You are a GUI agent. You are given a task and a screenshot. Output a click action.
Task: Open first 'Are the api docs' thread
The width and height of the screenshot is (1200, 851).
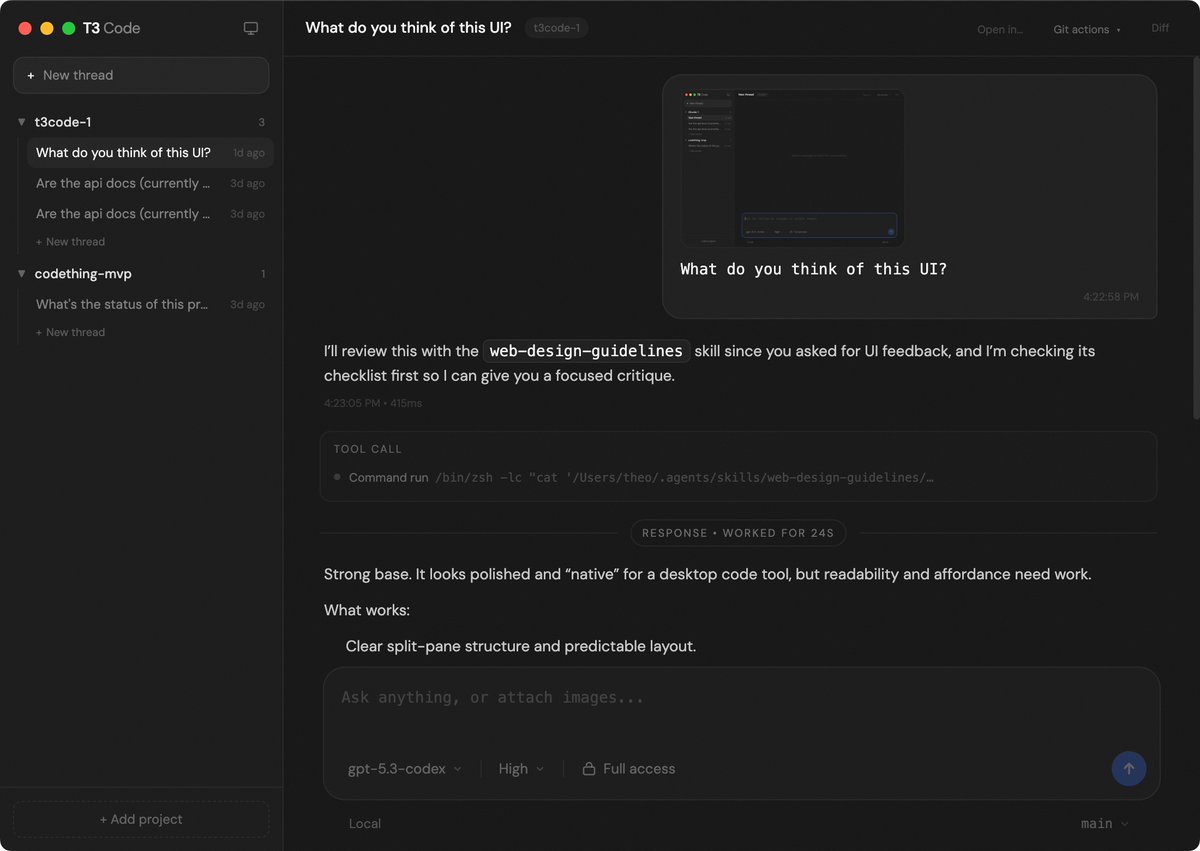click(150, 183)
